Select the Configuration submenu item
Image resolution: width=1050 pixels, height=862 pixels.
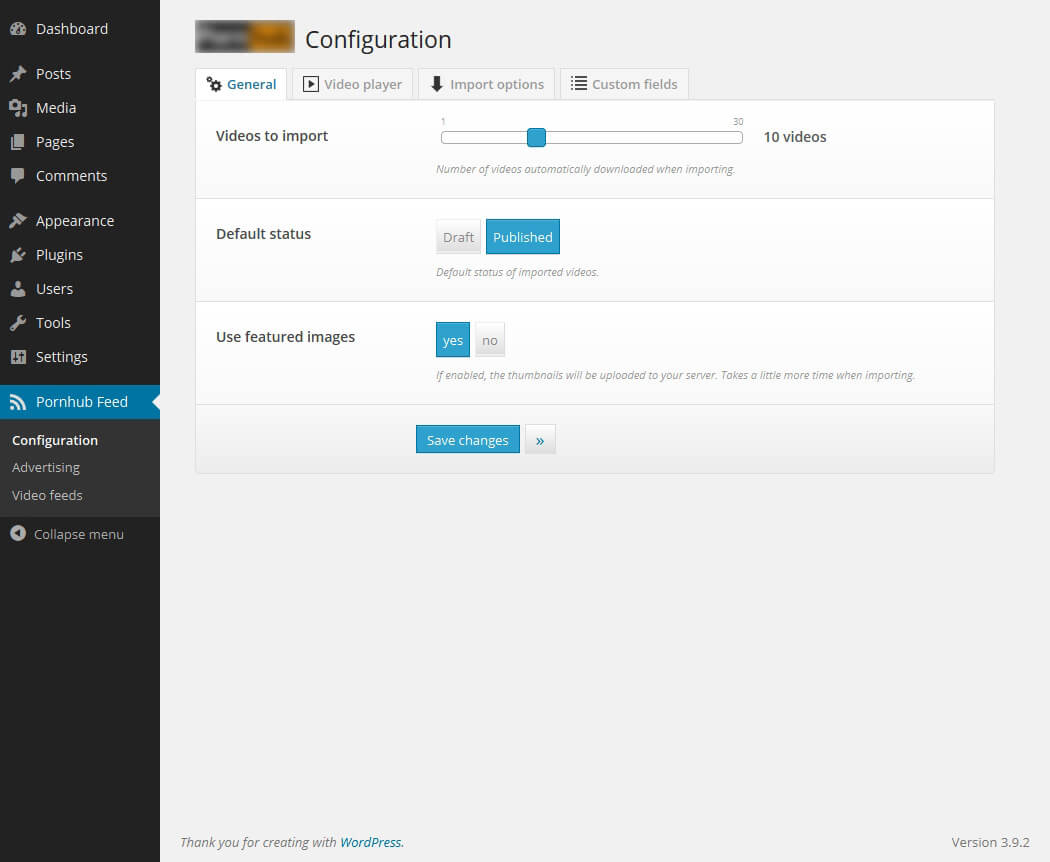click(55, 440)
